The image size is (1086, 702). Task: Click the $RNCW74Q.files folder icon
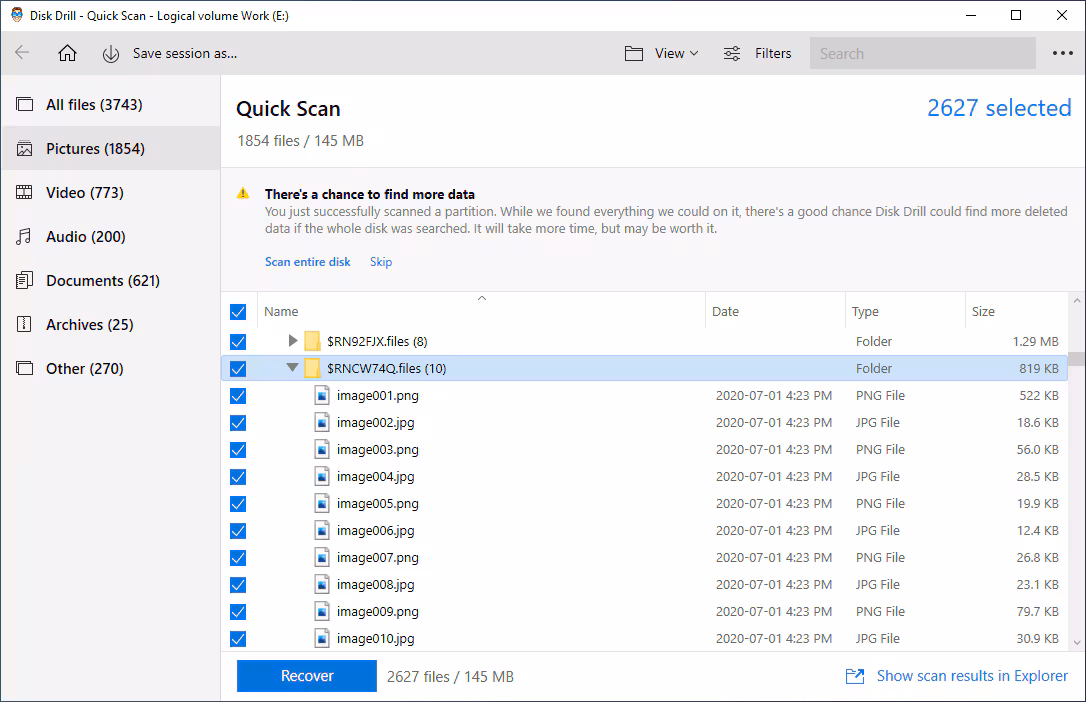[312, 368]
